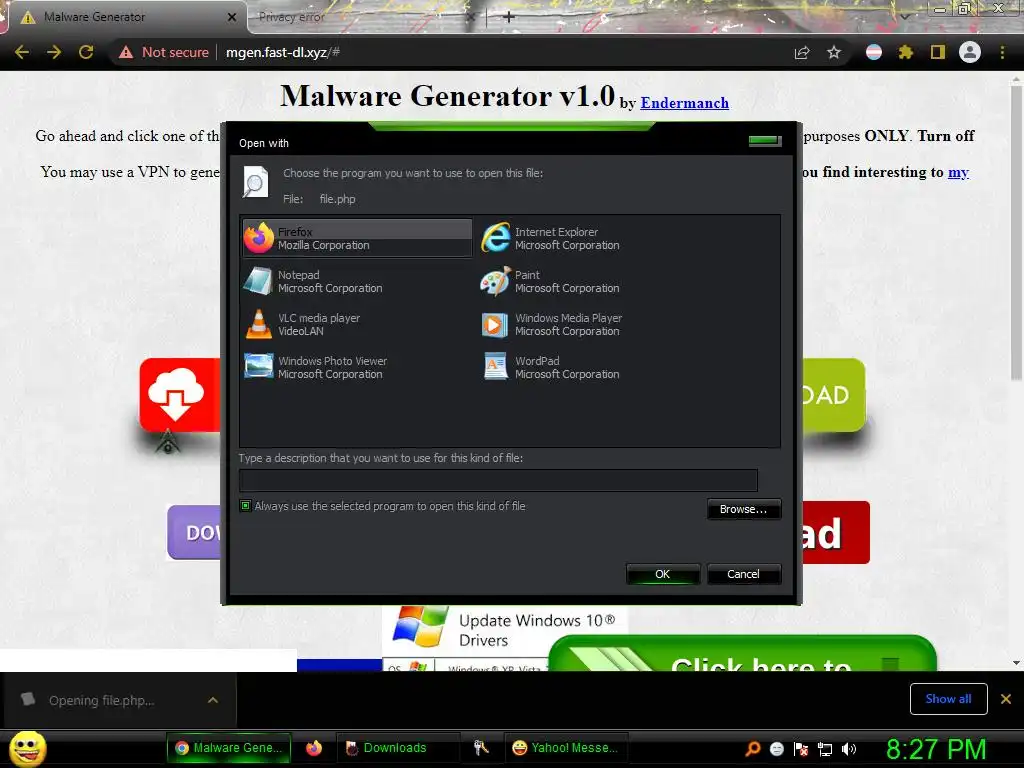This screenshot has width=1024, height=768.
Task: Go back in Chrome browser
Action: click(x=22, y=52)
